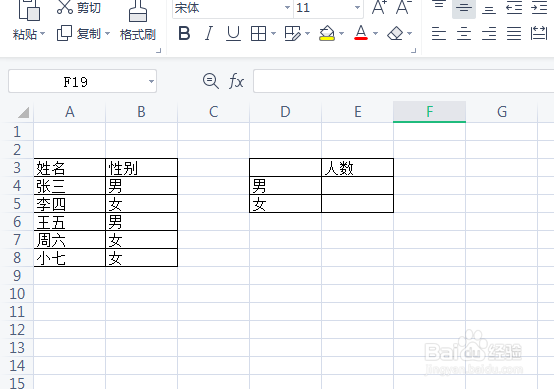Click cell containing 小七

click(70, 258)
